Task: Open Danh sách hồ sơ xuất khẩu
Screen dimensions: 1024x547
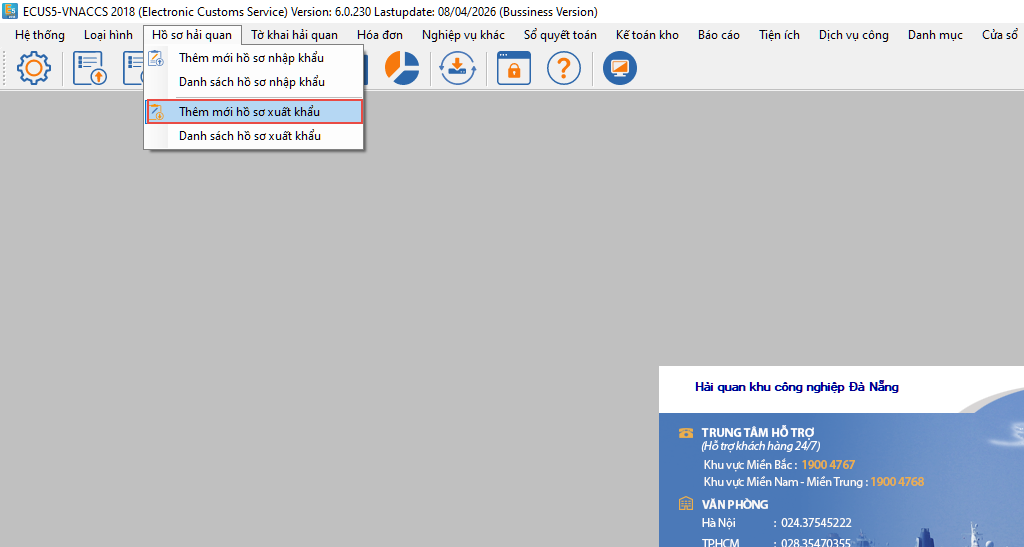Action: pyautogui.click(x=249, y=136)
